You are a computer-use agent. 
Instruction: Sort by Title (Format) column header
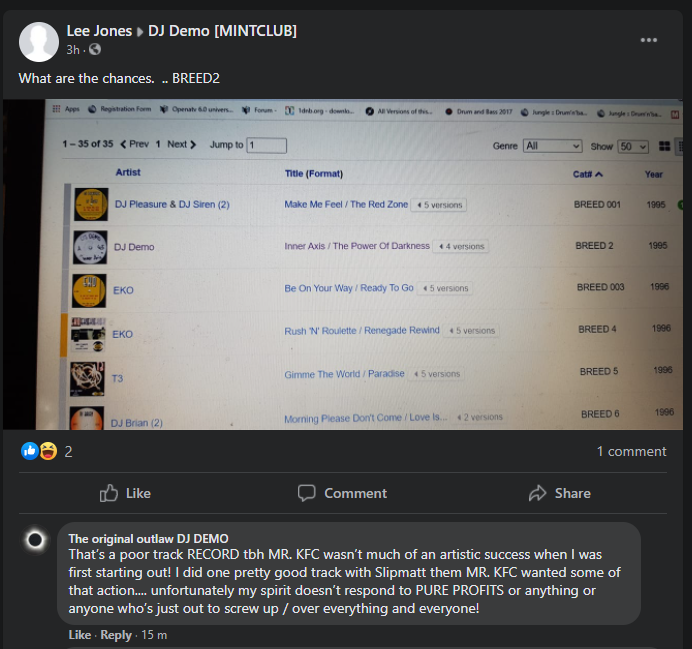314,173
